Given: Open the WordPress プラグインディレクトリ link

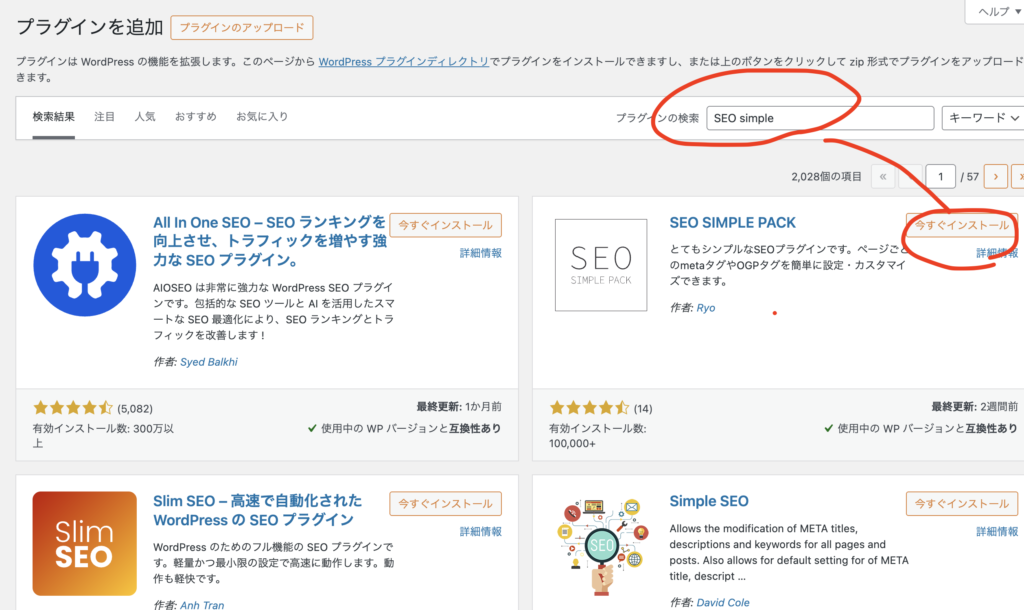Looking at the screenshot, I should 404,61.
